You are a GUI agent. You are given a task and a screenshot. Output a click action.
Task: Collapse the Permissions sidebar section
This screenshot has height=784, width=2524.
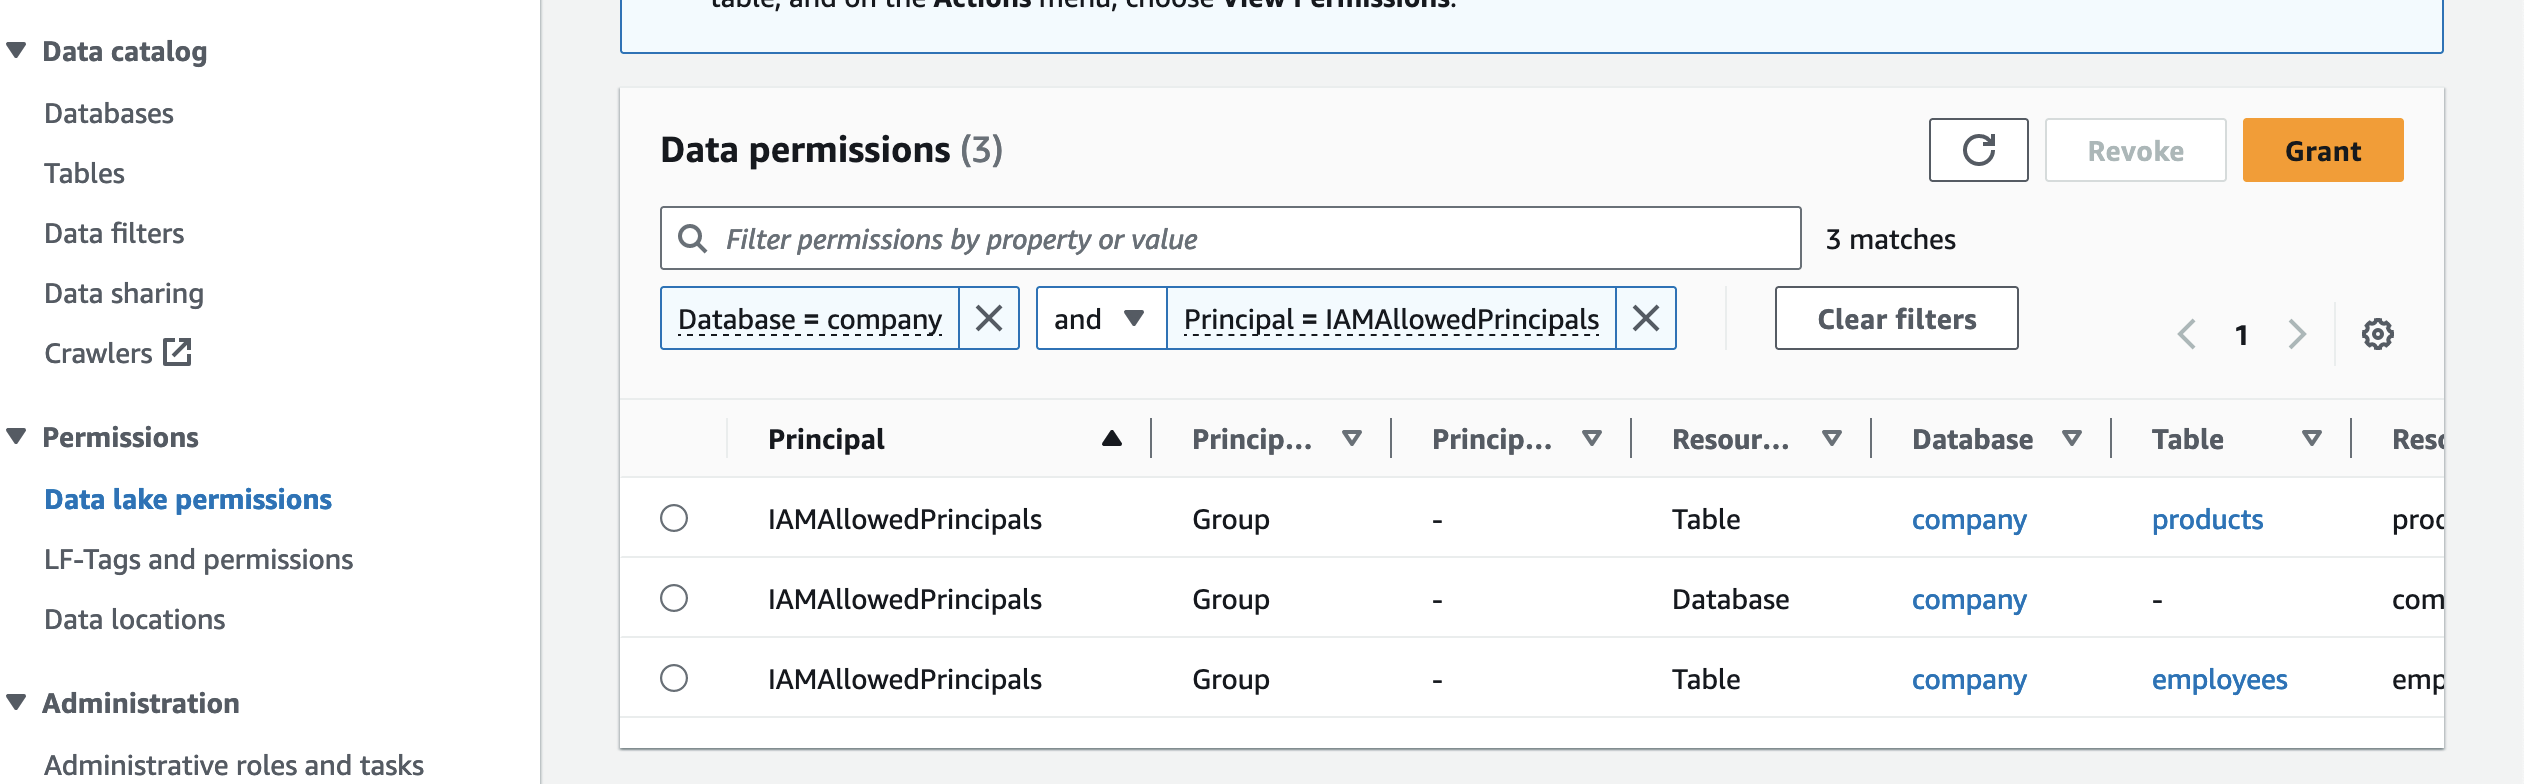(17, 437)
